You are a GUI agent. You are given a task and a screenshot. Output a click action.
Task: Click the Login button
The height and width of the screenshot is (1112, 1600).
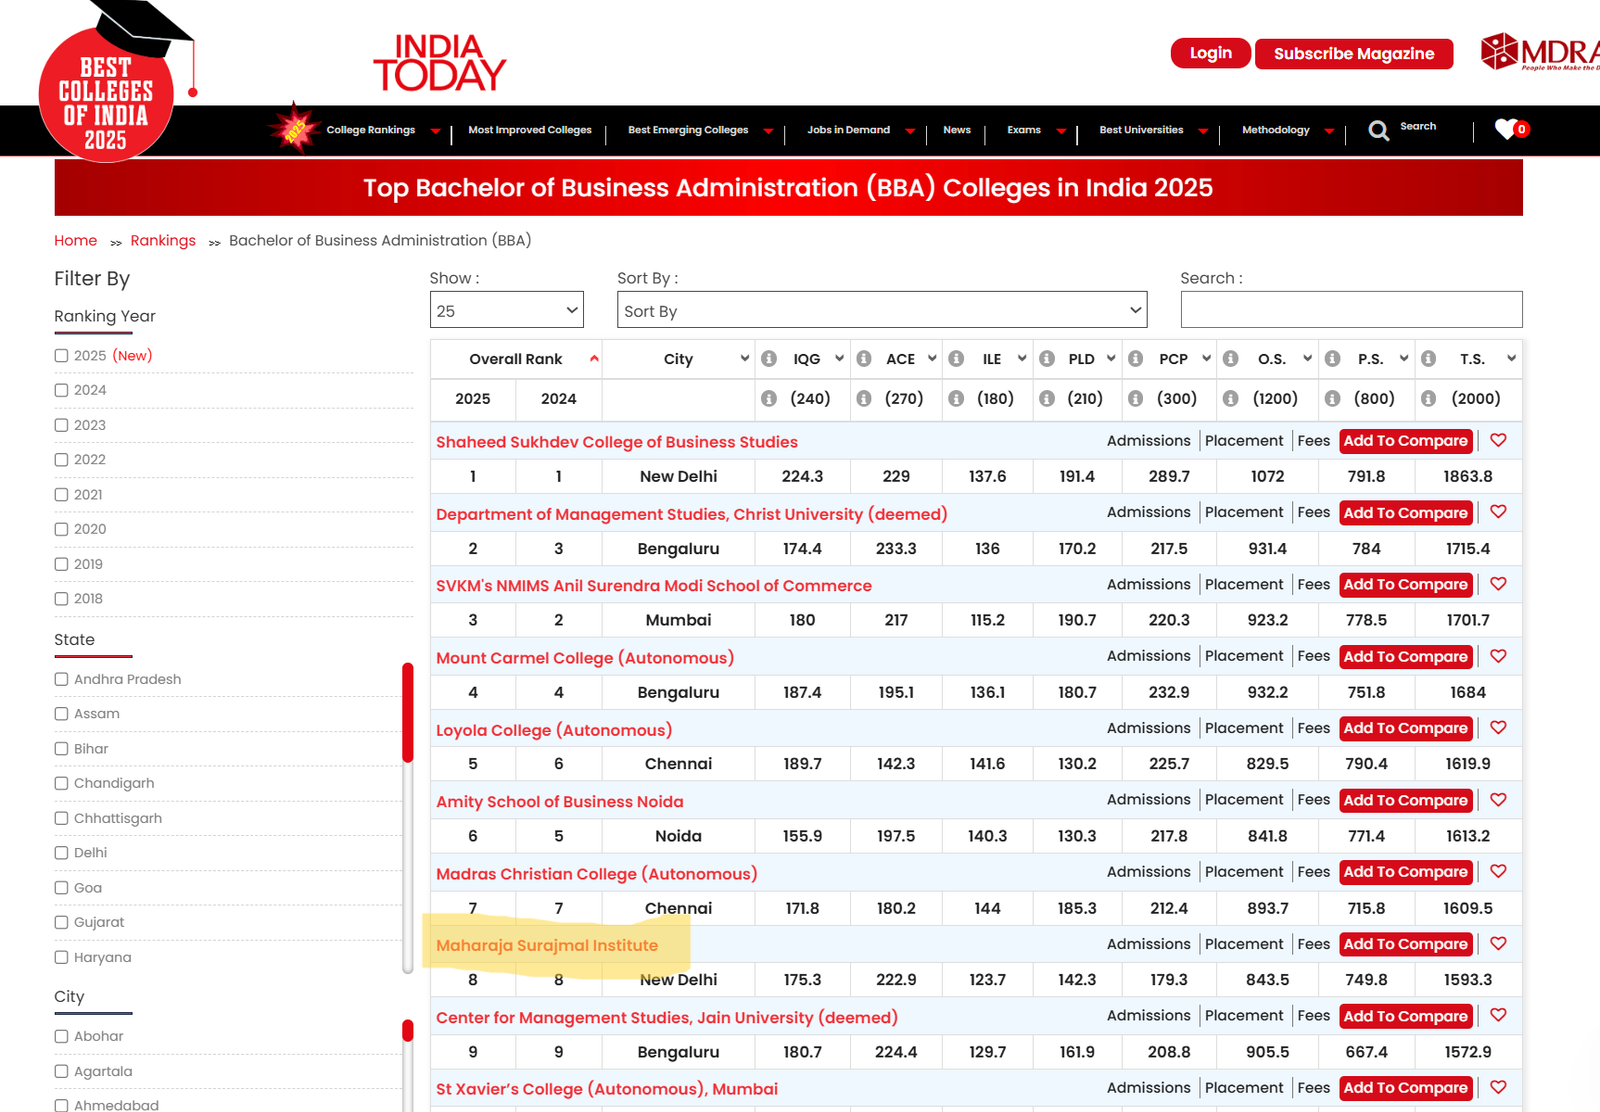point(1211,53)
